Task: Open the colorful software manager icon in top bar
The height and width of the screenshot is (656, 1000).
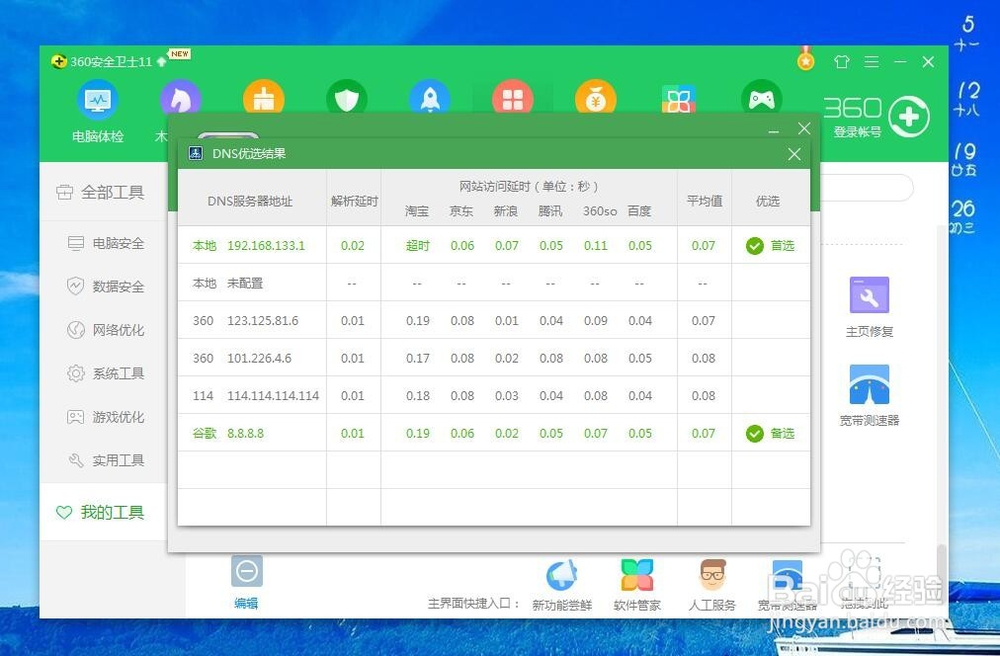Action: 679,98
